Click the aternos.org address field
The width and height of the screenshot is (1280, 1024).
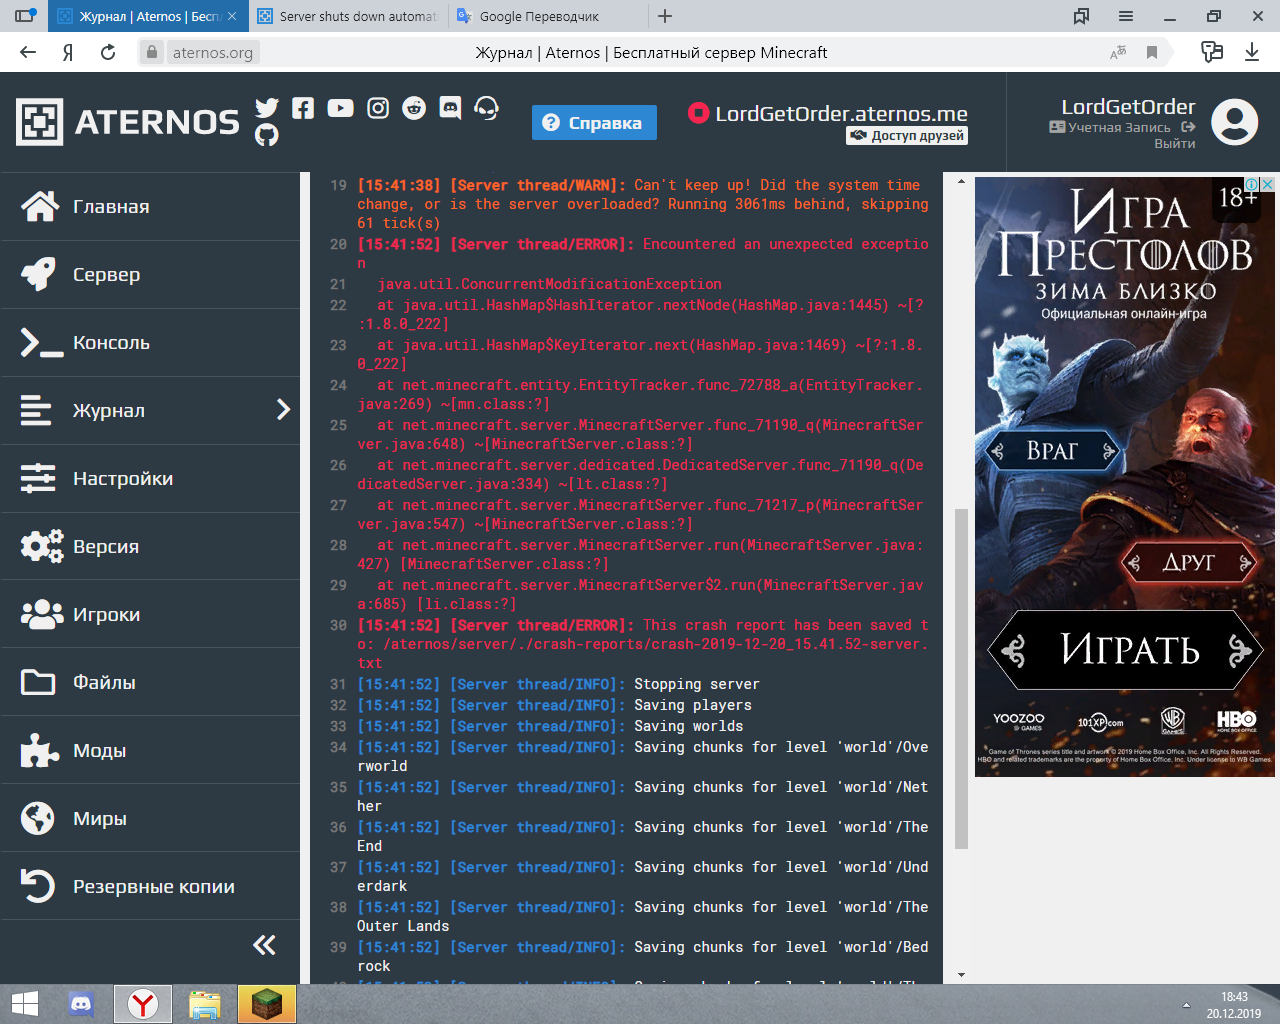click(213, 52)
